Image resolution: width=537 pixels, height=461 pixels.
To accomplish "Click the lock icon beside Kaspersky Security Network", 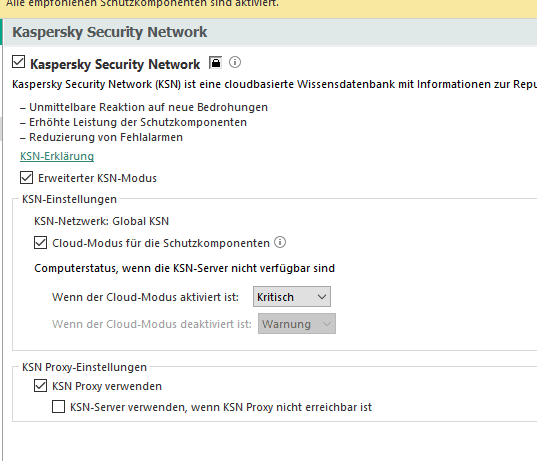I will pyautogui.click(x=215, y=63).
